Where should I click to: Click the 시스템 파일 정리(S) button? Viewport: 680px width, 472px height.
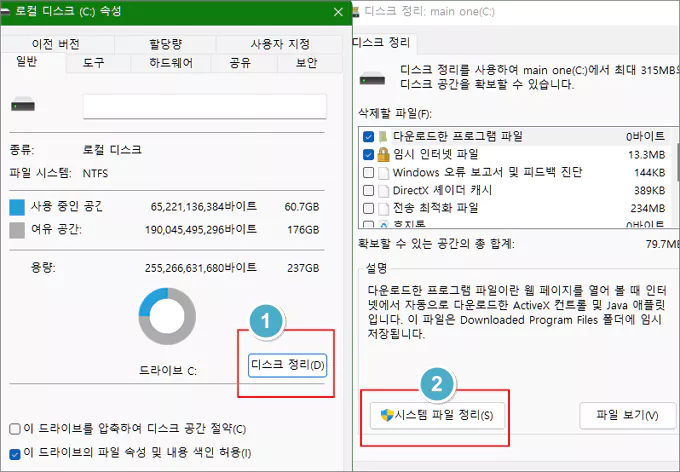[437, 416]
